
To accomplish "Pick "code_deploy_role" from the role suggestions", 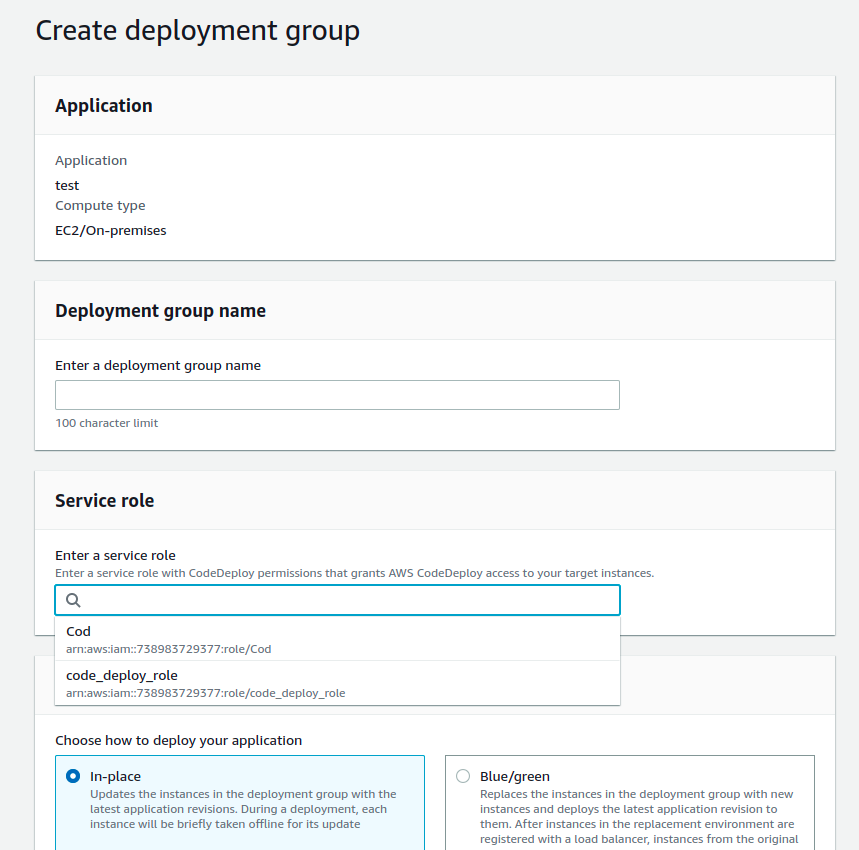I will 121,675.
